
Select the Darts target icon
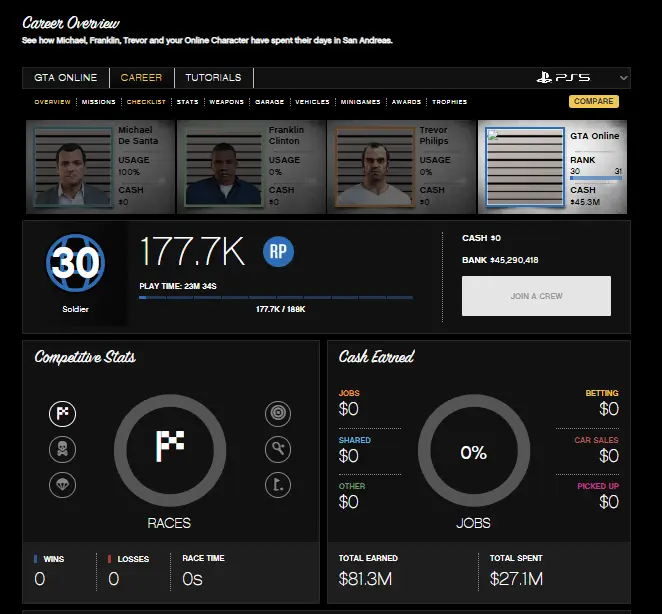[278, 413]
